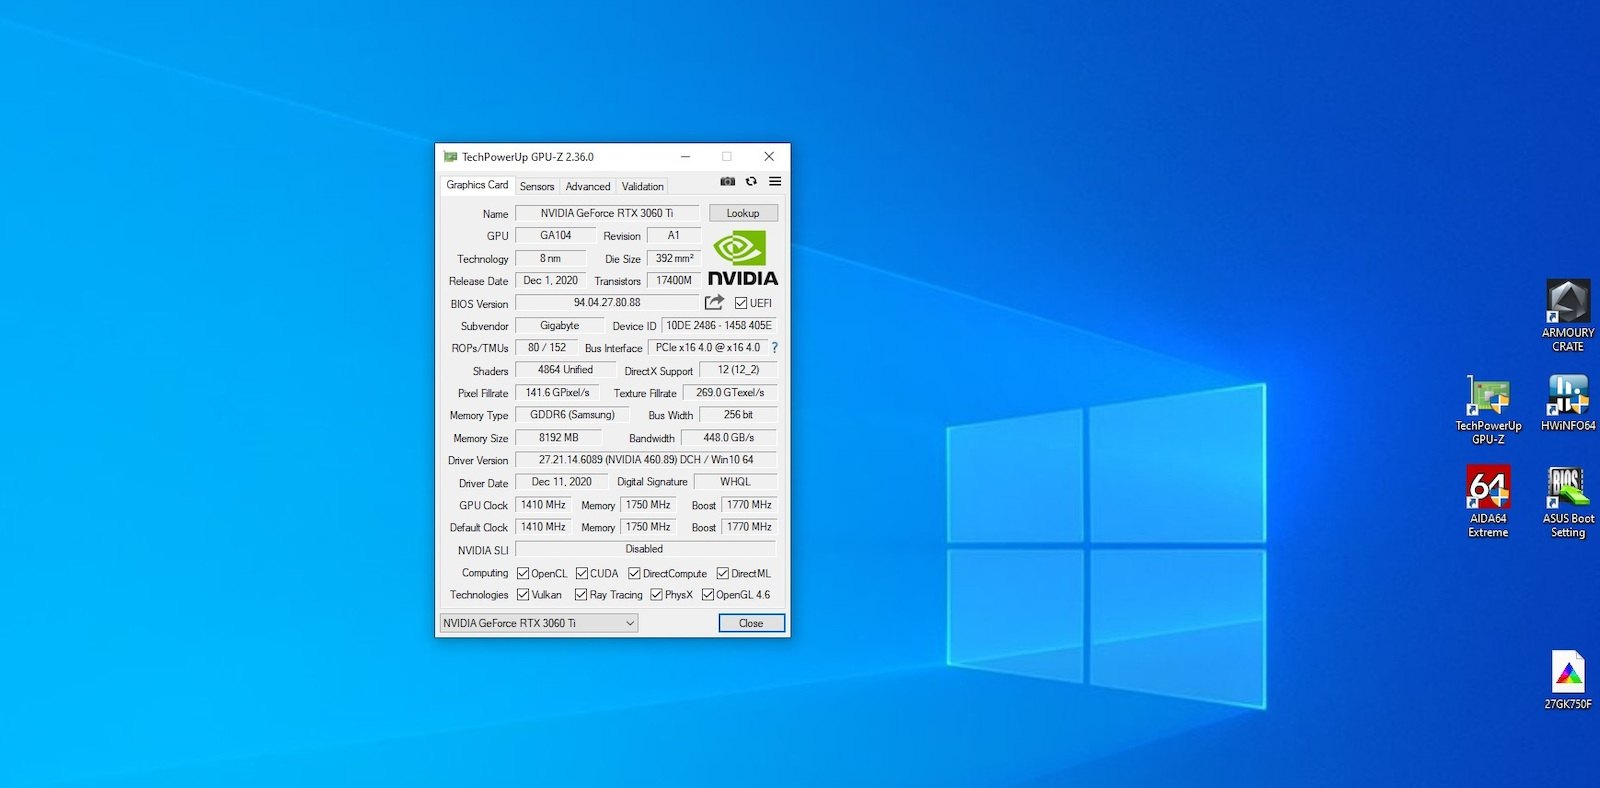Click the Technology field 8 nm

click(551, 258)
